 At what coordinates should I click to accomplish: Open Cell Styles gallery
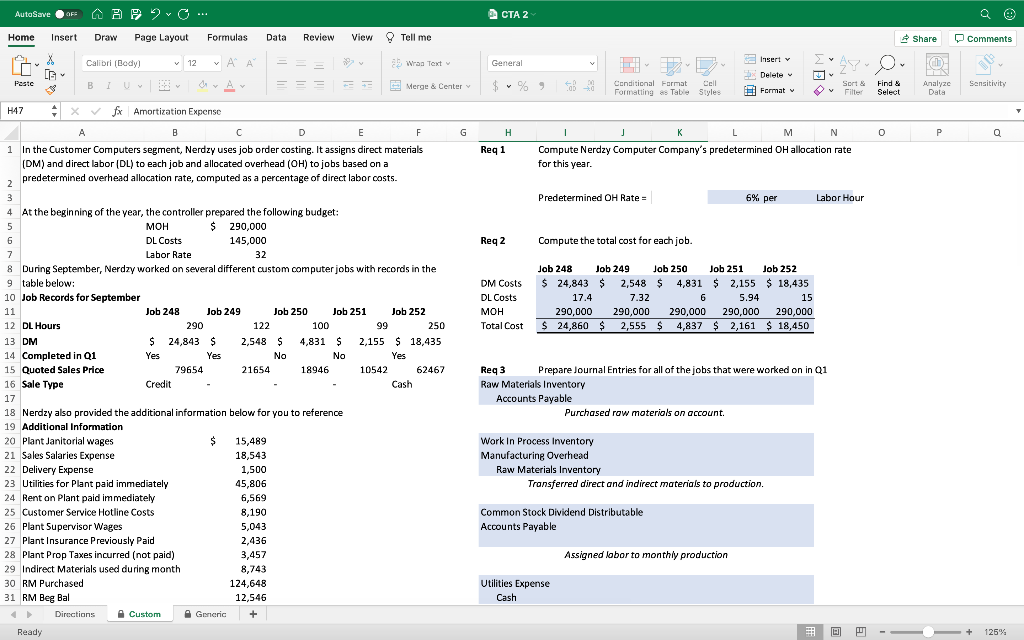point(709,76)
